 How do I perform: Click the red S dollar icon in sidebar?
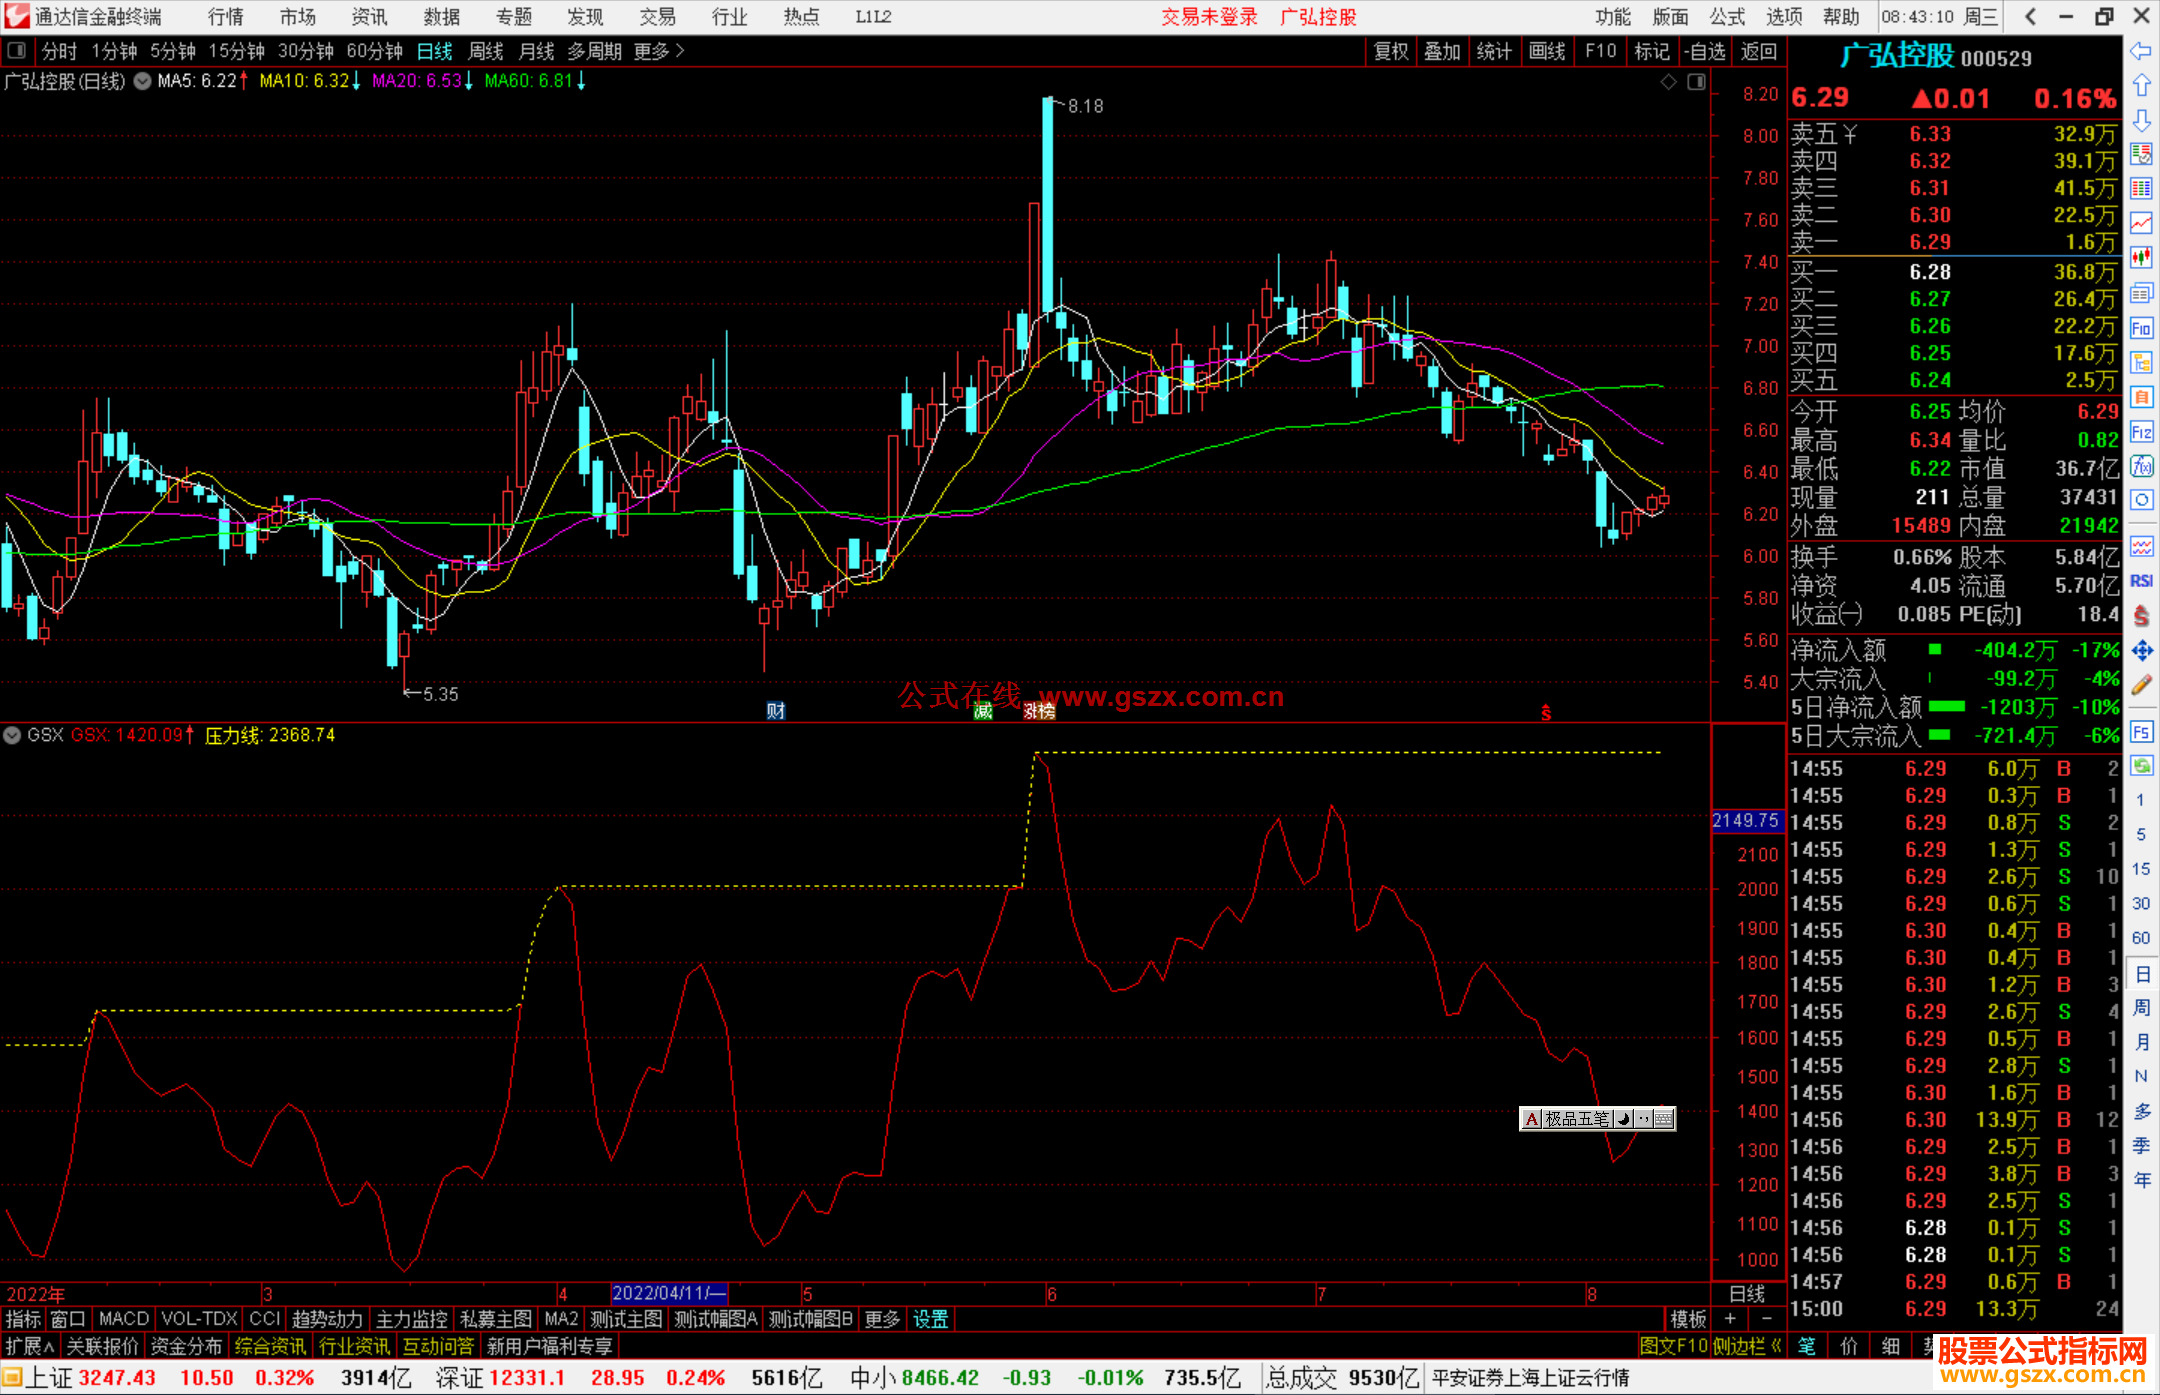pos(2141,616)
